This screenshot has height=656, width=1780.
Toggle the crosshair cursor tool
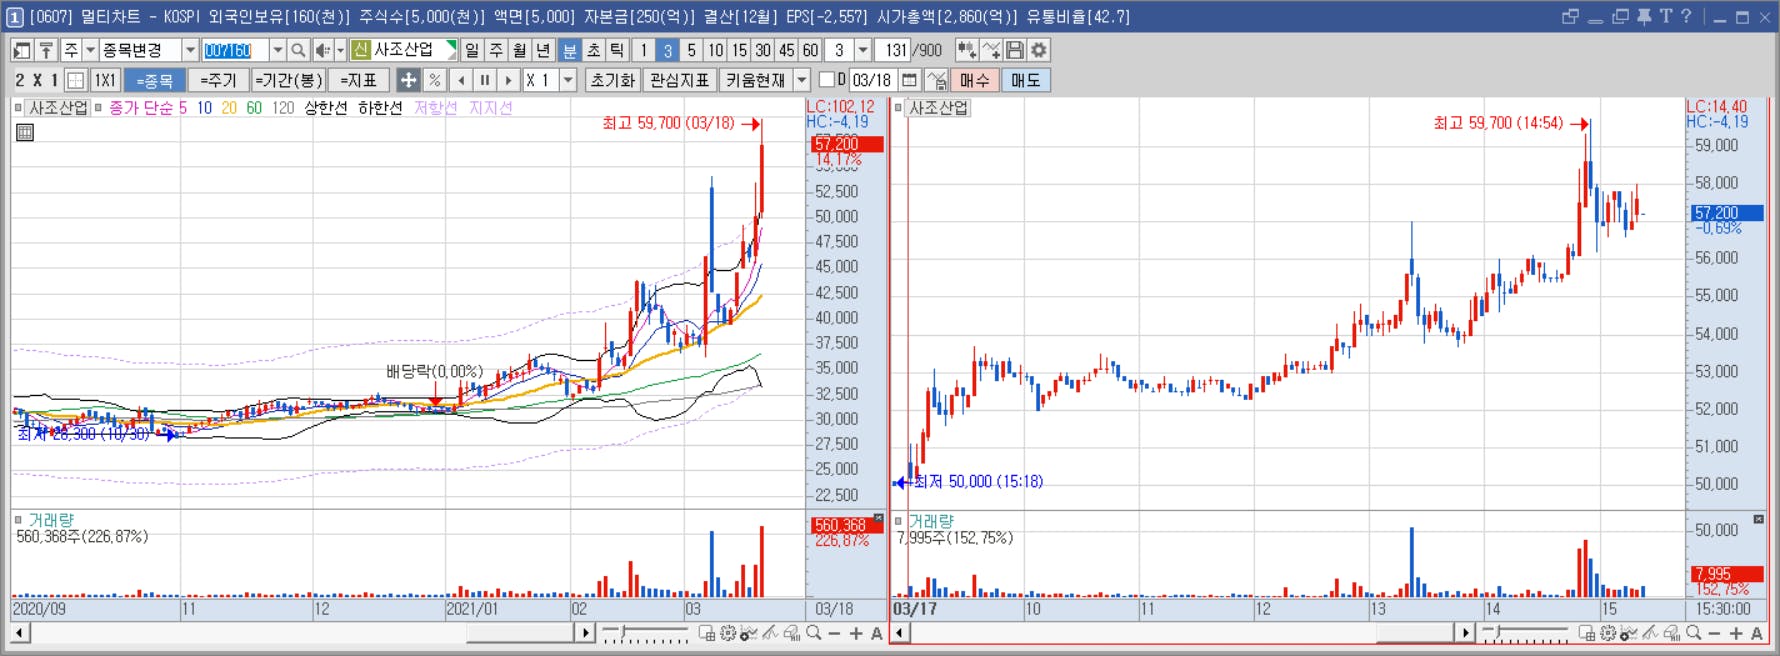pos(408,80)
